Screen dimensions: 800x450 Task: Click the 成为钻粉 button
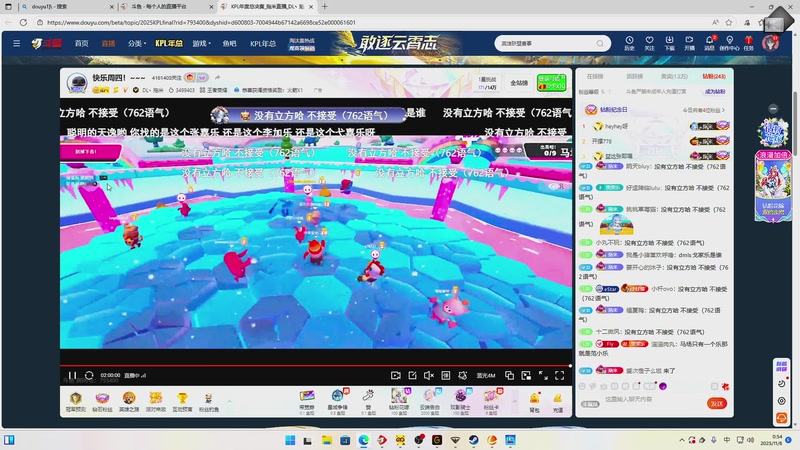(x=715, y=92)
